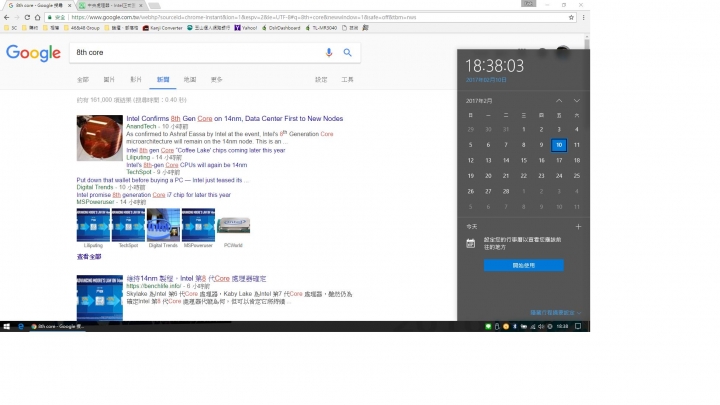Select February 14 in calendar

(x=506, y=161)
